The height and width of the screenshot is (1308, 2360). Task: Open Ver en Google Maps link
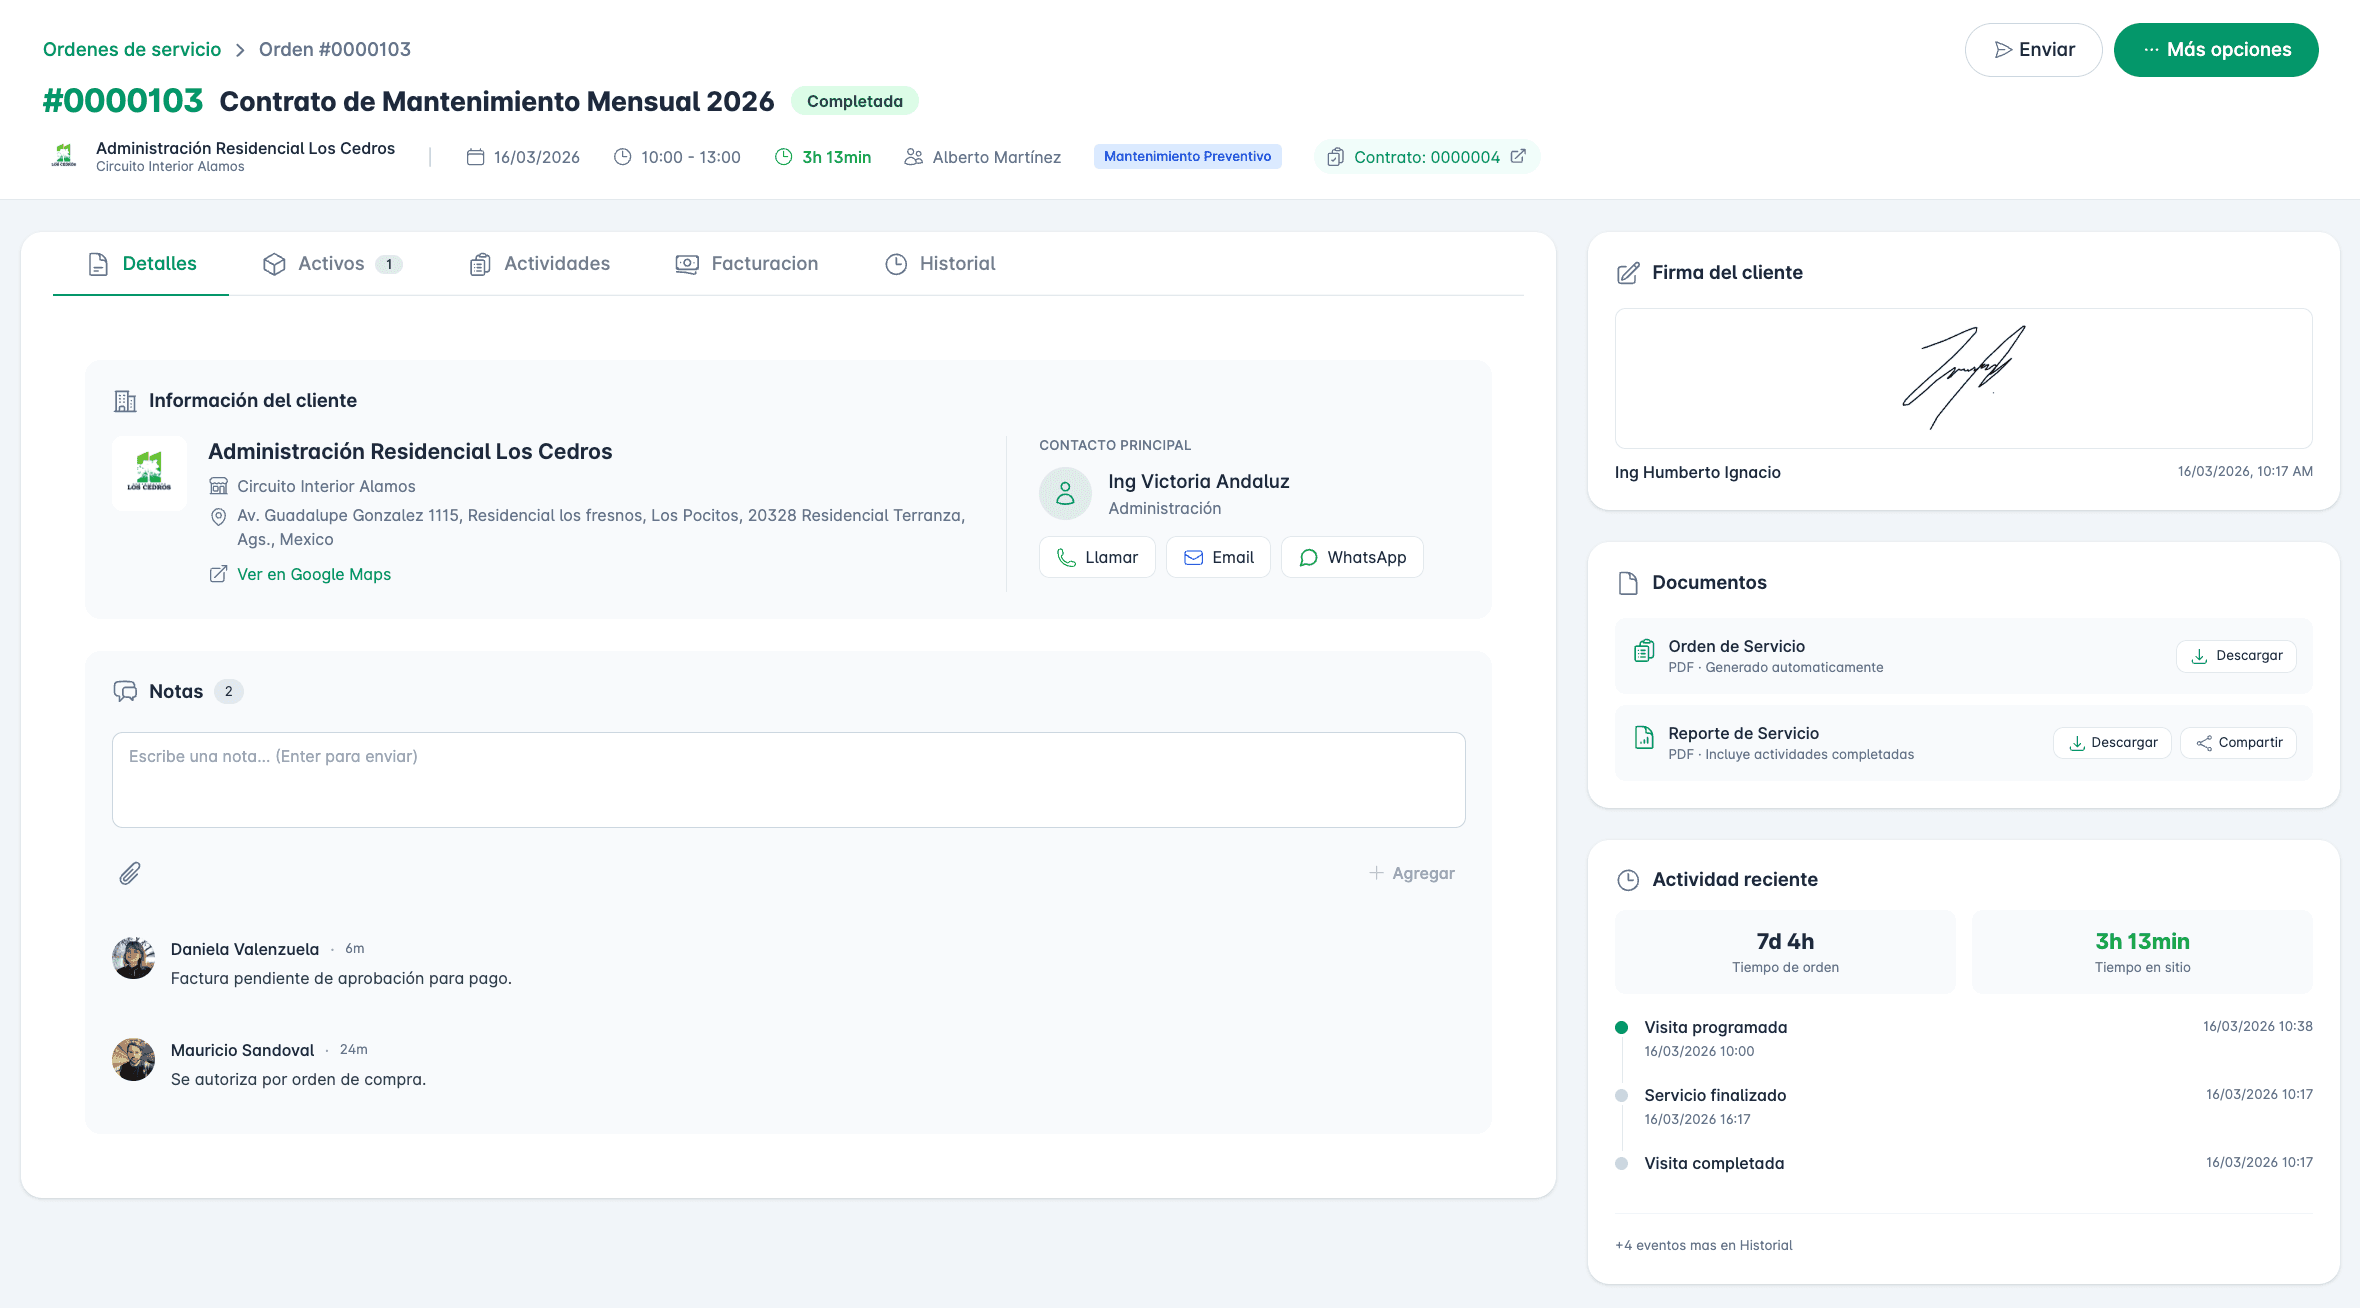coord(313,575)
